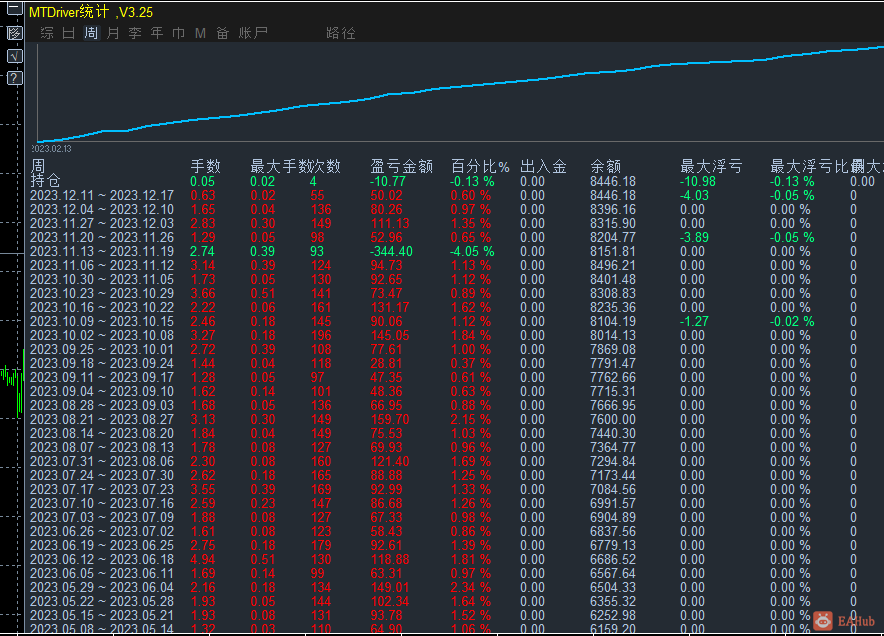The image size is (884, 636).
Task: Switch to the 综 summary tab
Action: (x=47, y=33)
